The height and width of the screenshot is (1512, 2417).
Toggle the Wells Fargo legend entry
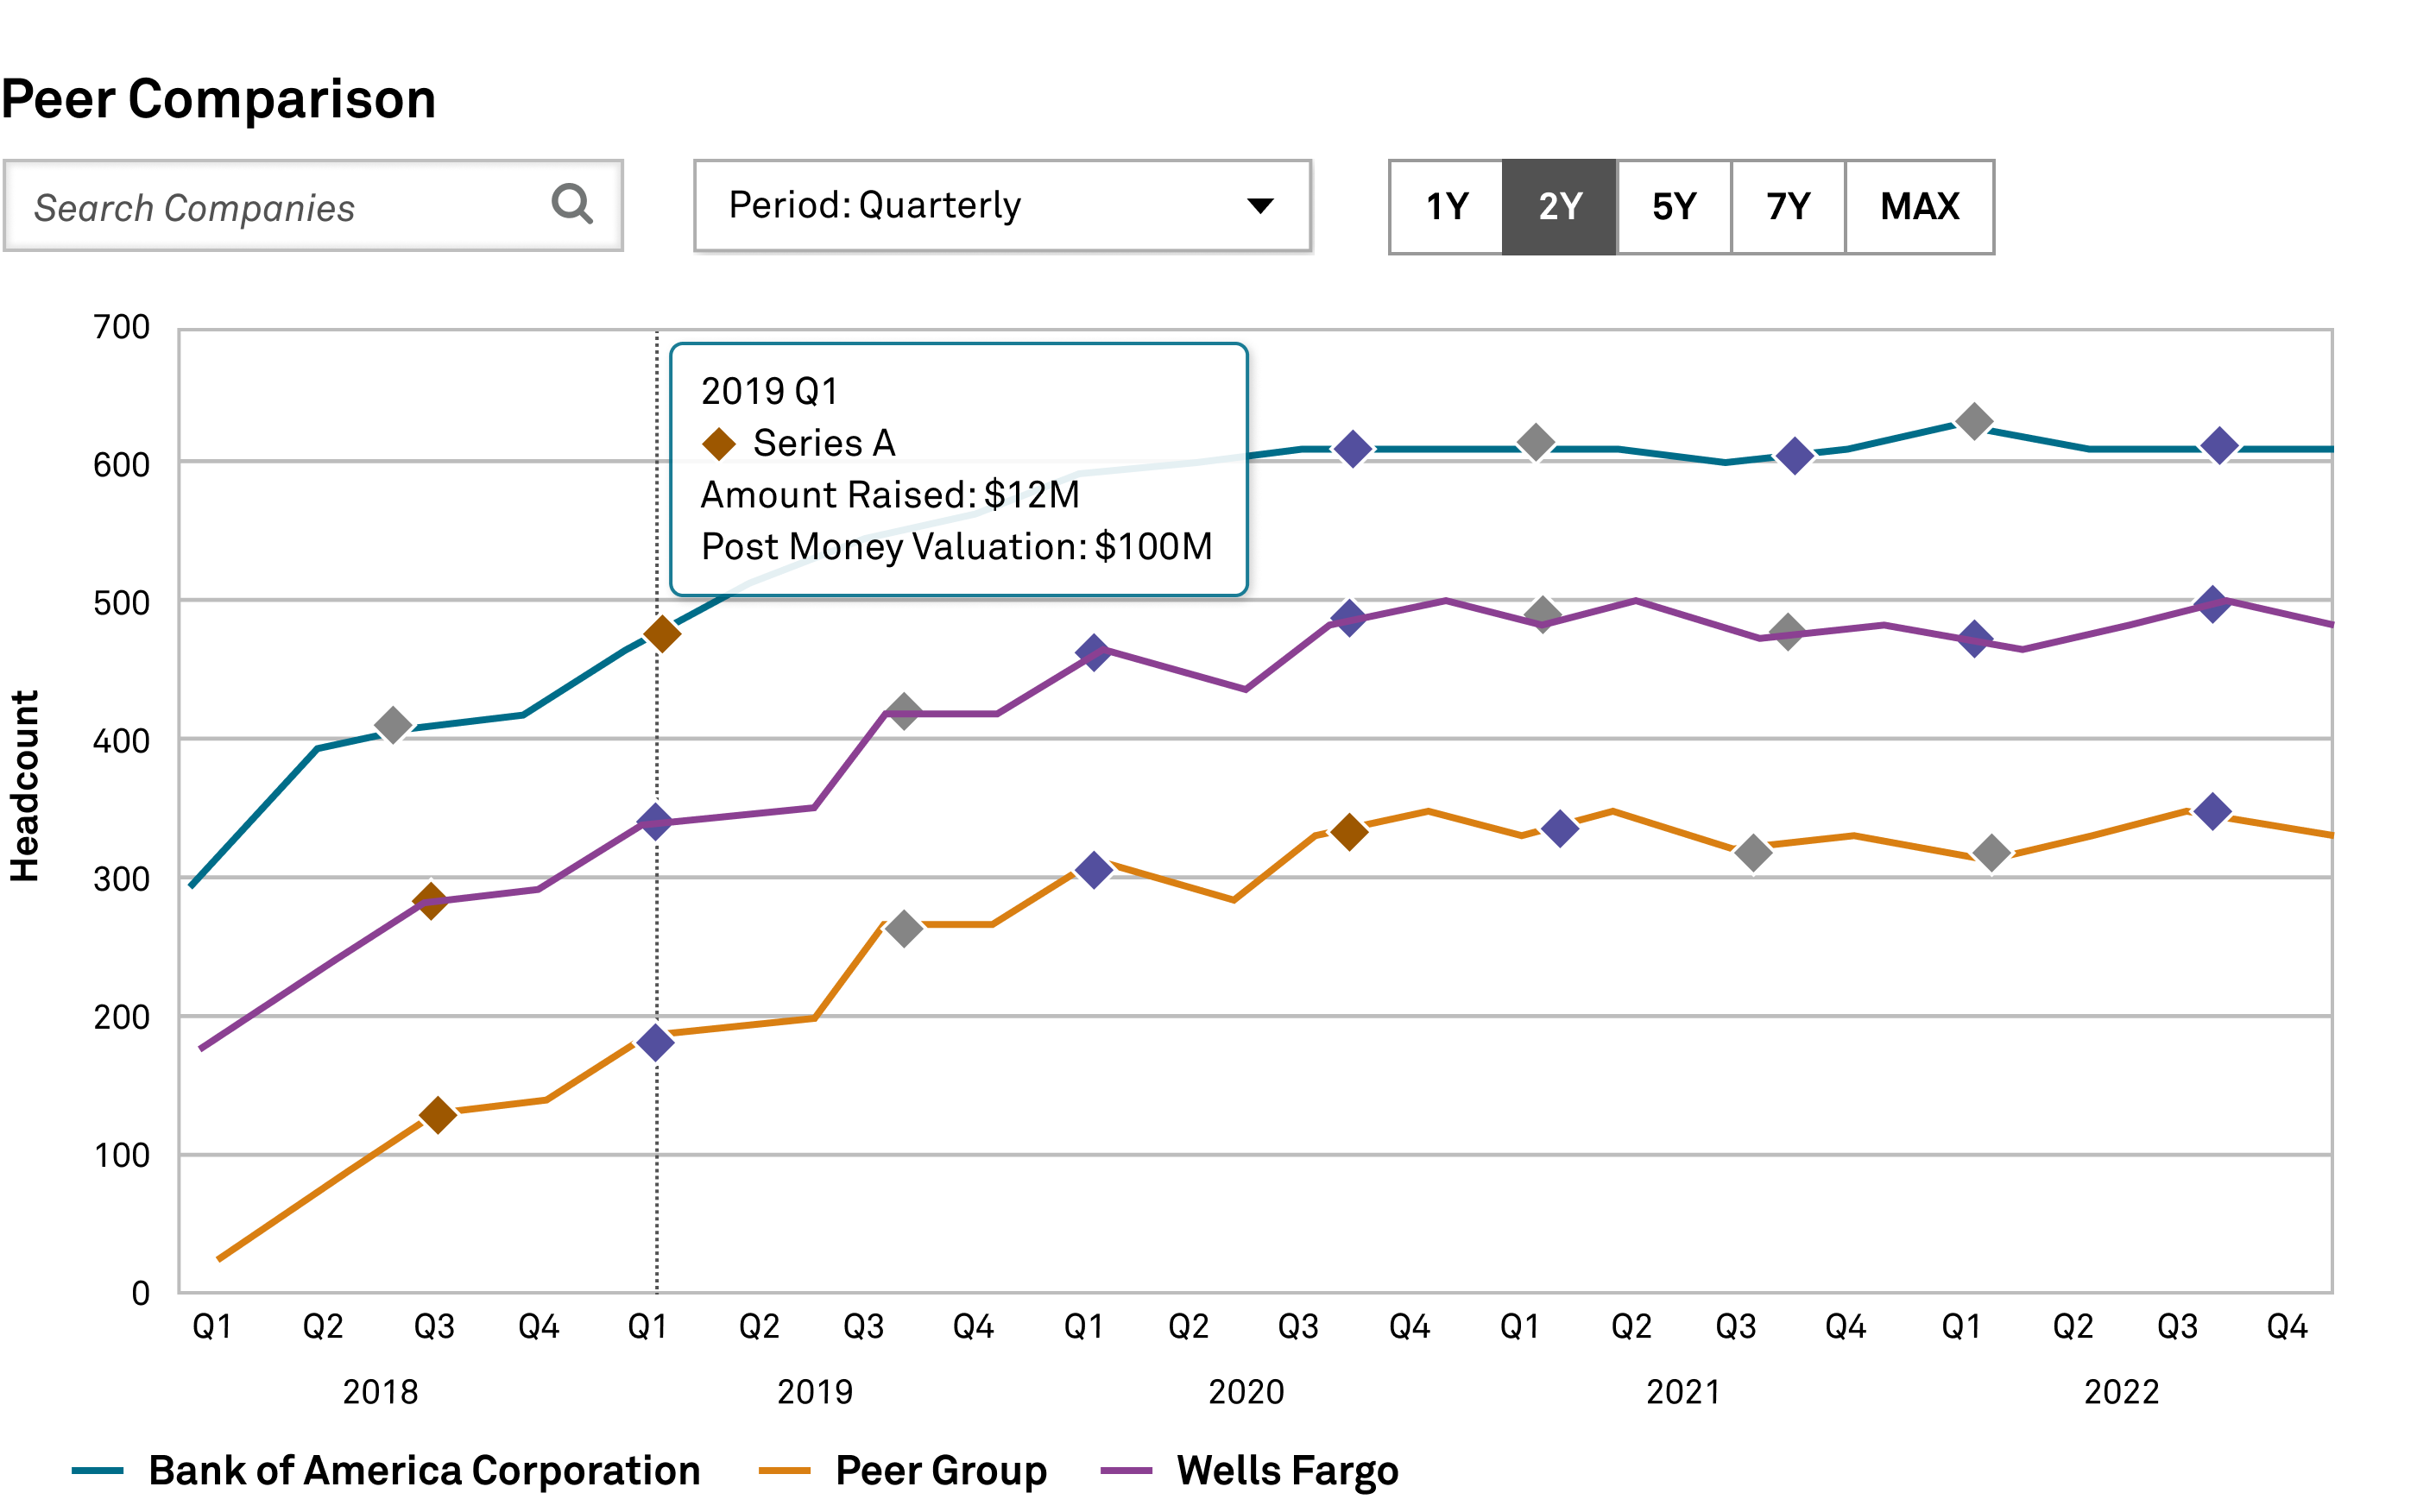pos(1249,1470)
